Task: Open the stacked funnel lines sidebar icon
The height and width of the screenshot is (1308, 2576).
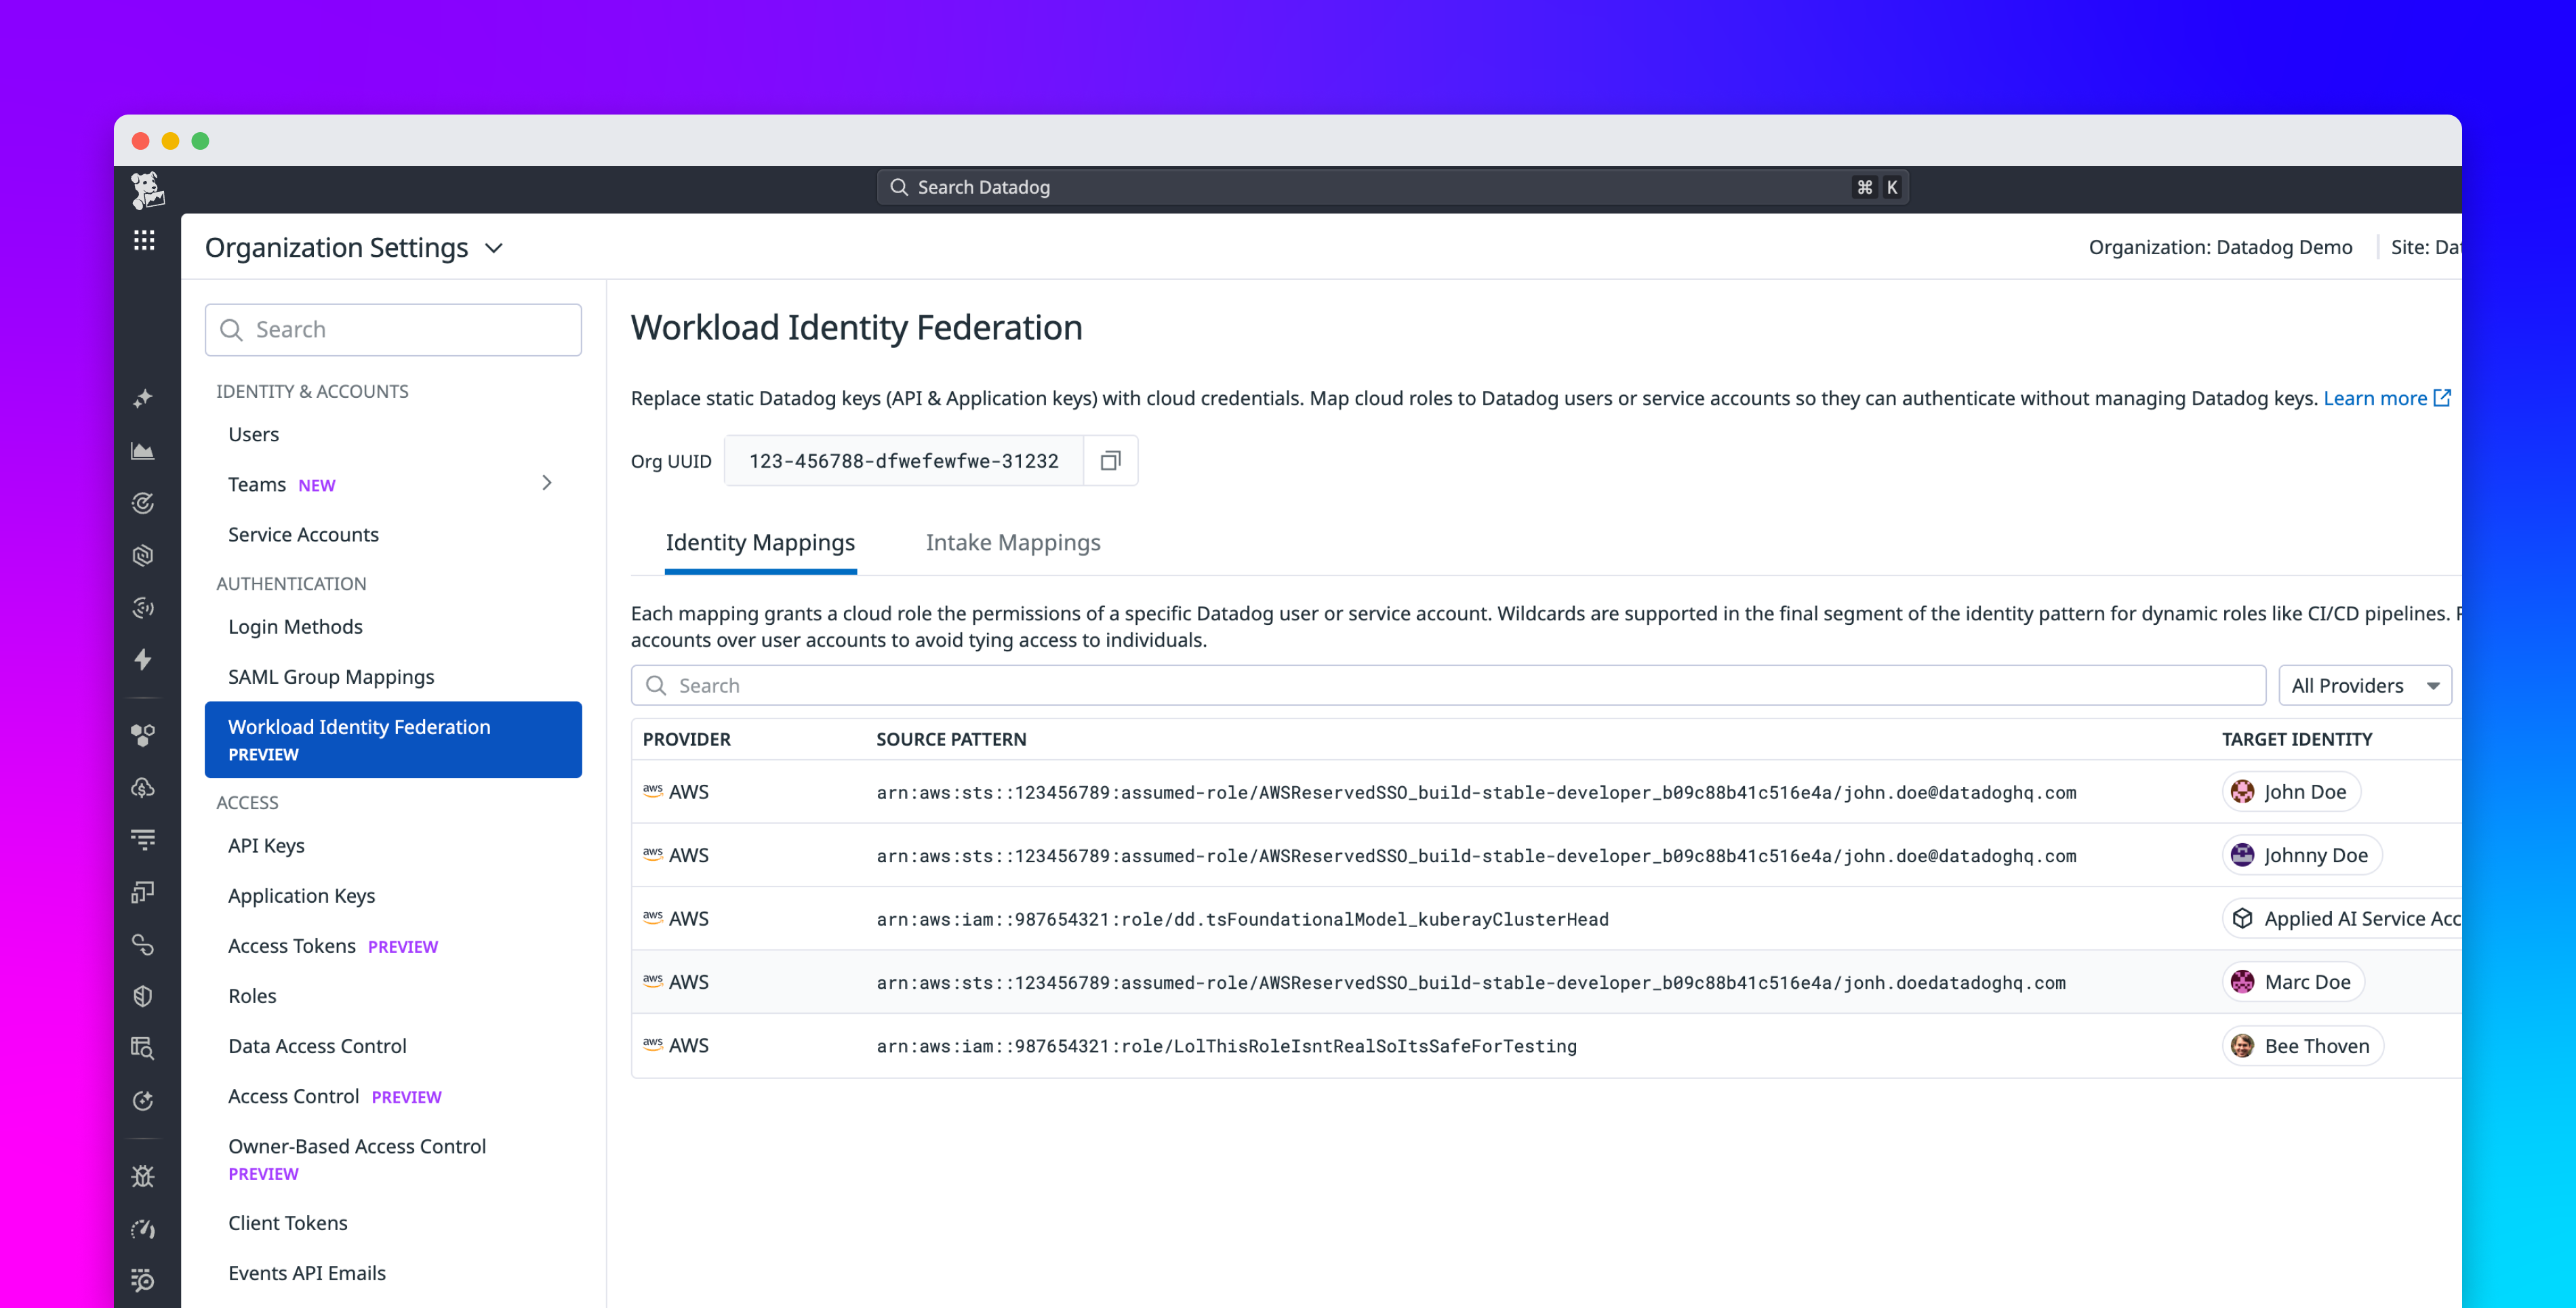Action: (x=143, y=839)
